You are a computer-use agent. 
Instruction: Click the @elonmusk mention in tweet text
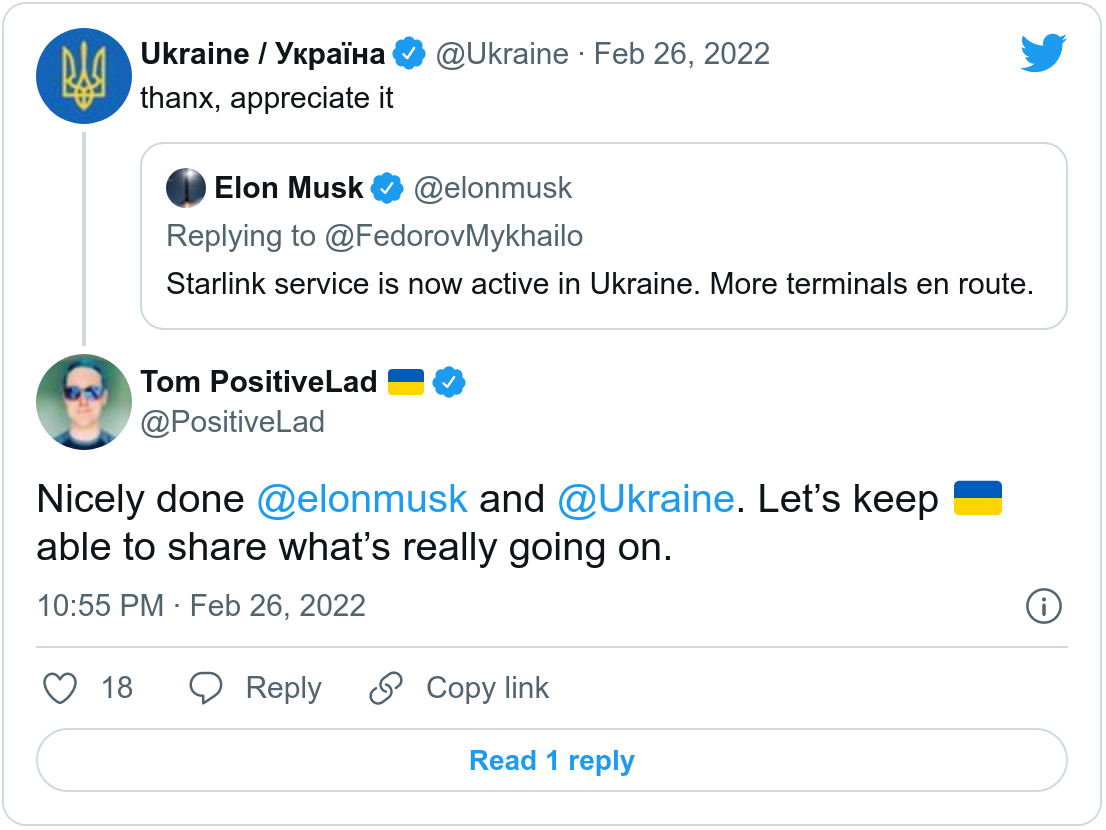(362, 499)
